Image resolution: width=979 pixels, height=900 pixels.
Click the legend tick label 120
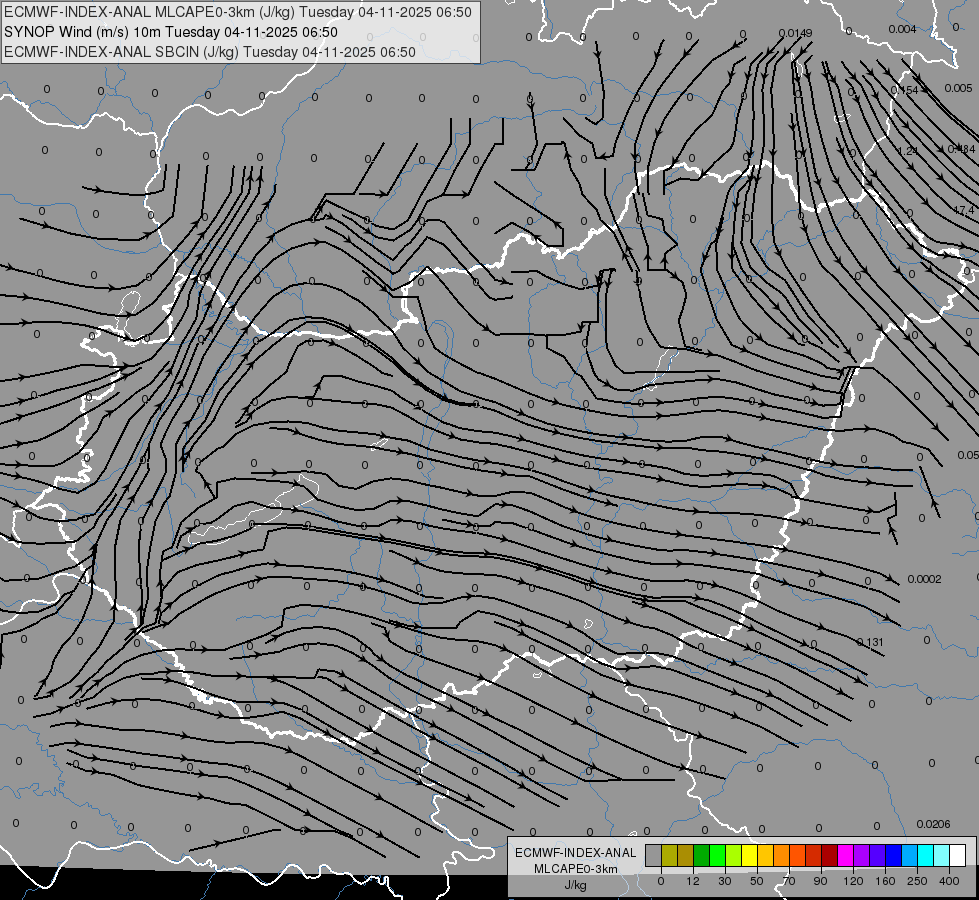854,881
